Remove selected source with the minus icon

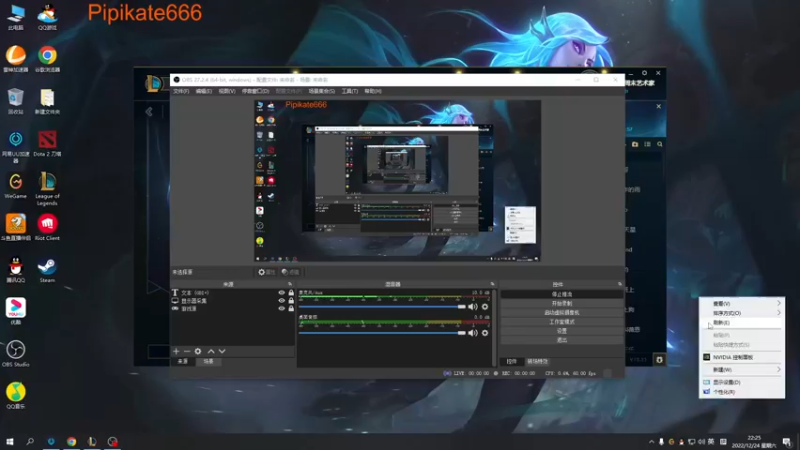click(x=187, y=351)
